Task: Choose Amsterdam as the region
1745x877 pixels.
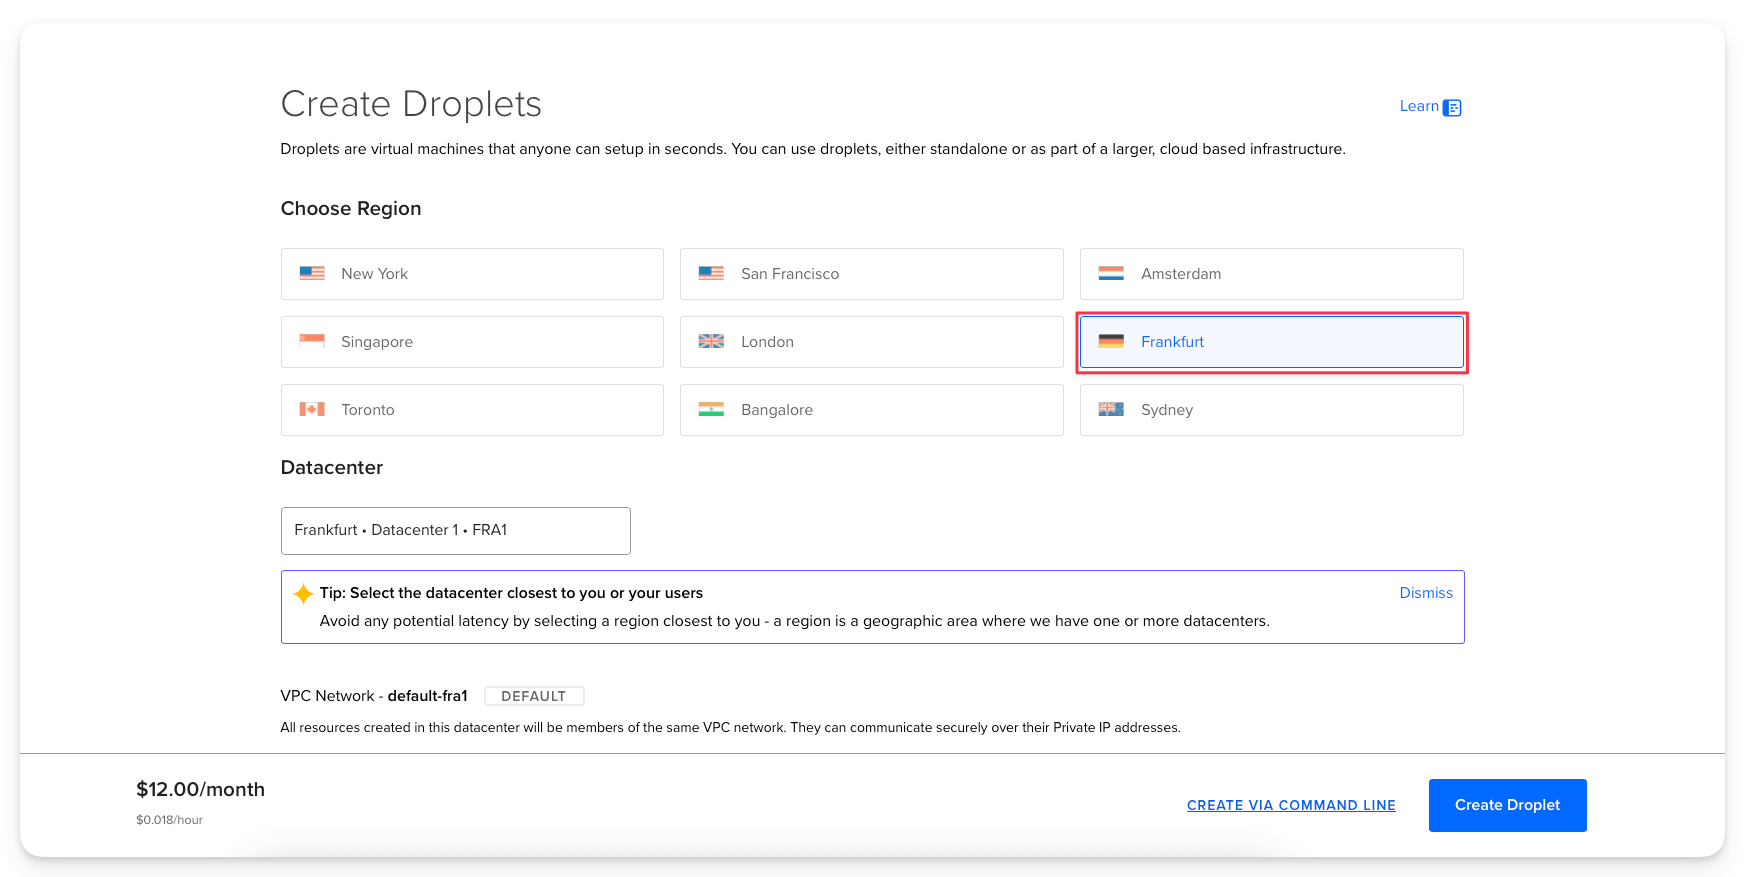Action: [1271, 274]
